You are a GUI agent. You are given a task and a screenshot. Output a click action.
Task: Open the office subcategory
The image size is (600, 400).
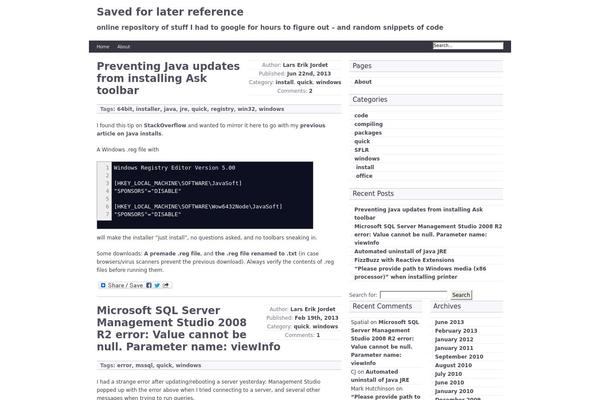click(x=364, y=176)
